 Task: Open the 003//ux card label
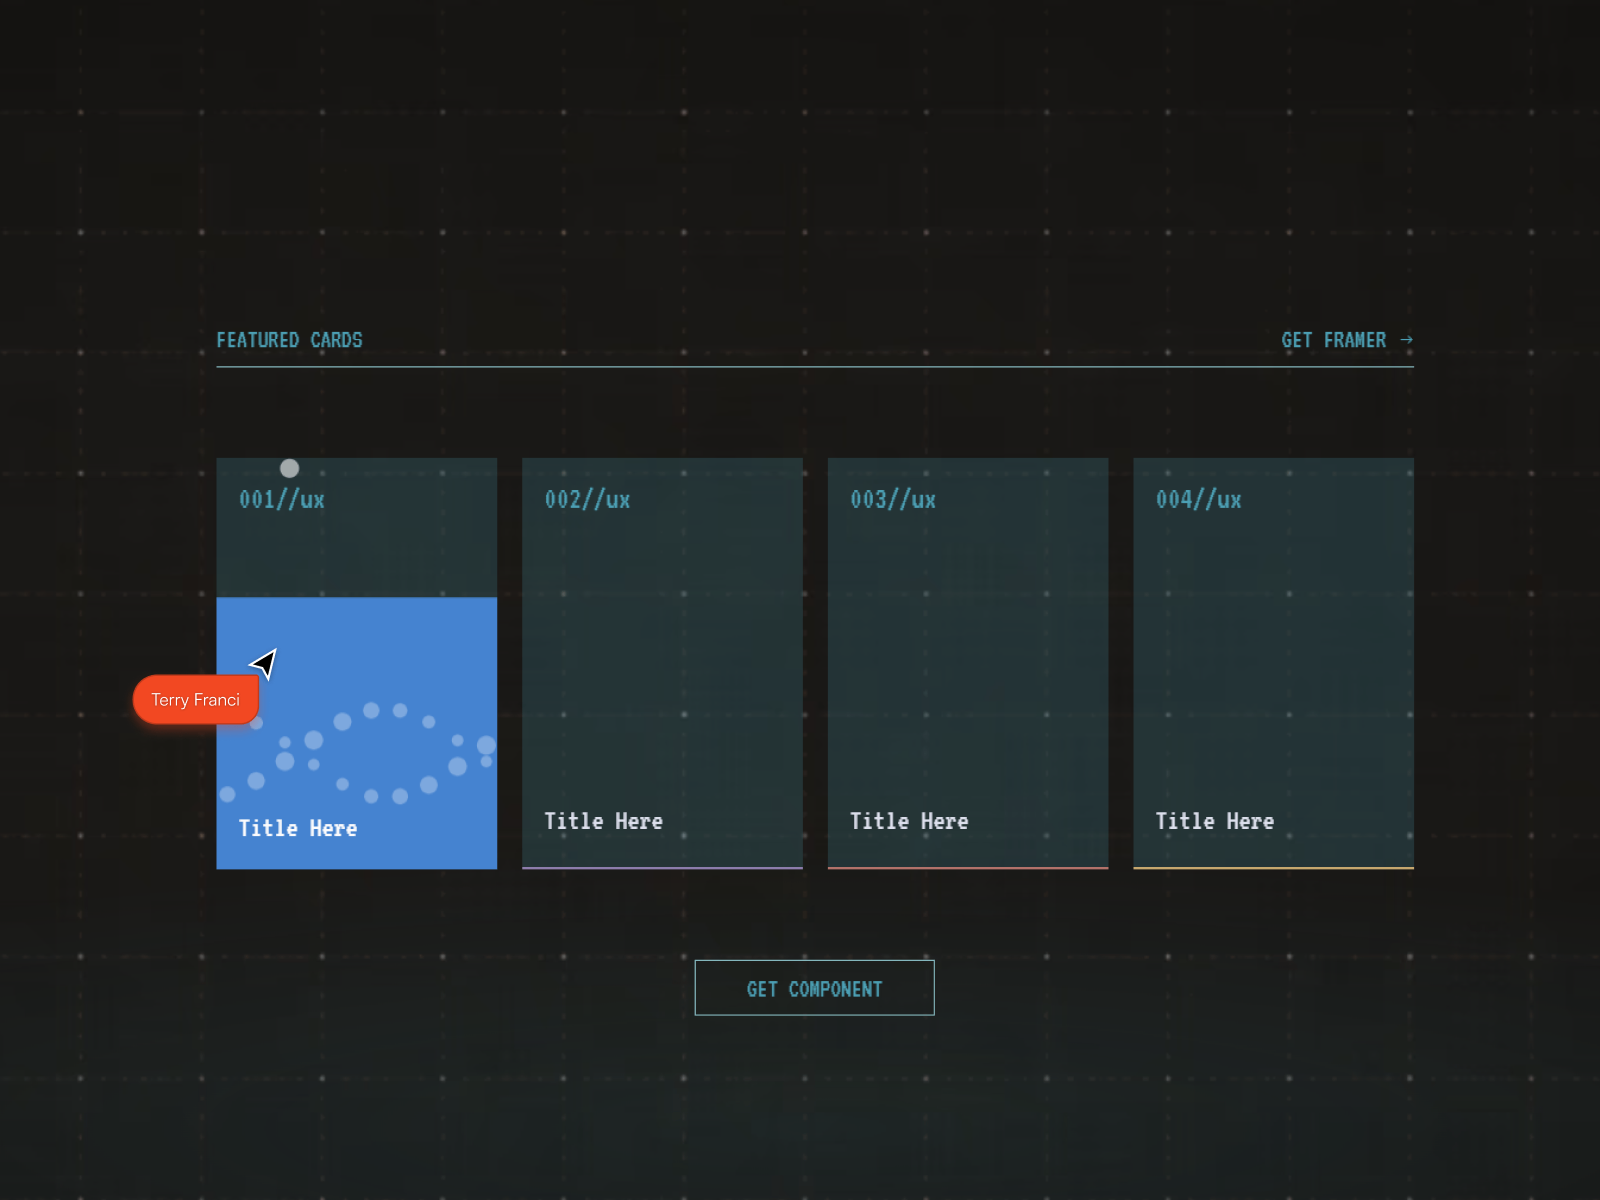pyautogui.click(x=893, y=499)
